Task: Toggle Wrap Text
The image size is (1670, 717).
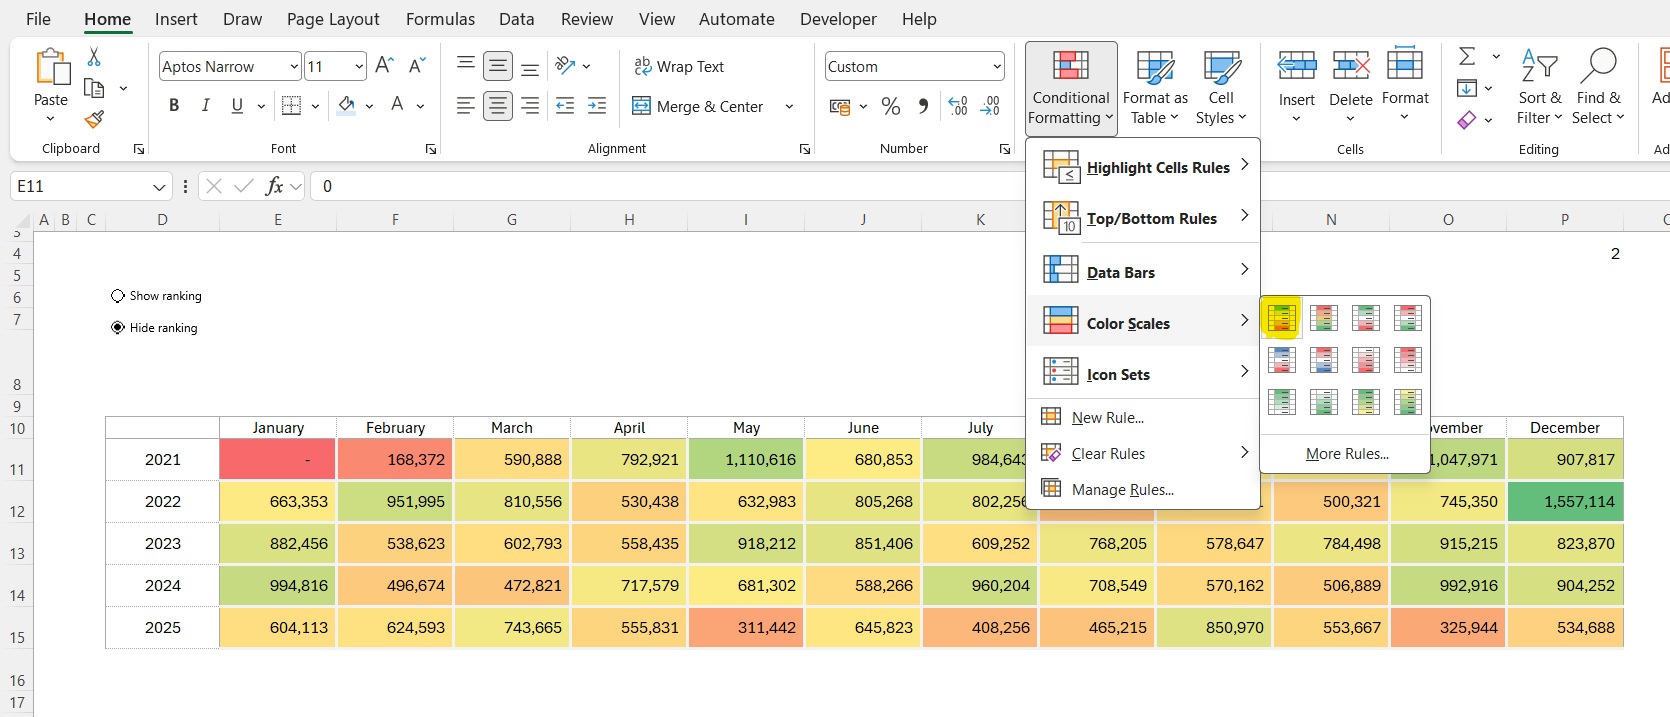Action: [679, 66]
